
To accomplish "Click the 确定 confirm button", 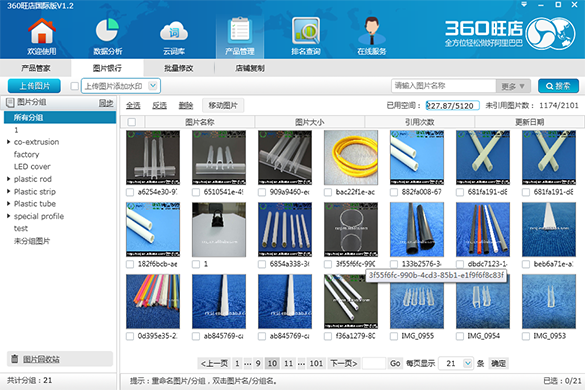I will point(498,363).
